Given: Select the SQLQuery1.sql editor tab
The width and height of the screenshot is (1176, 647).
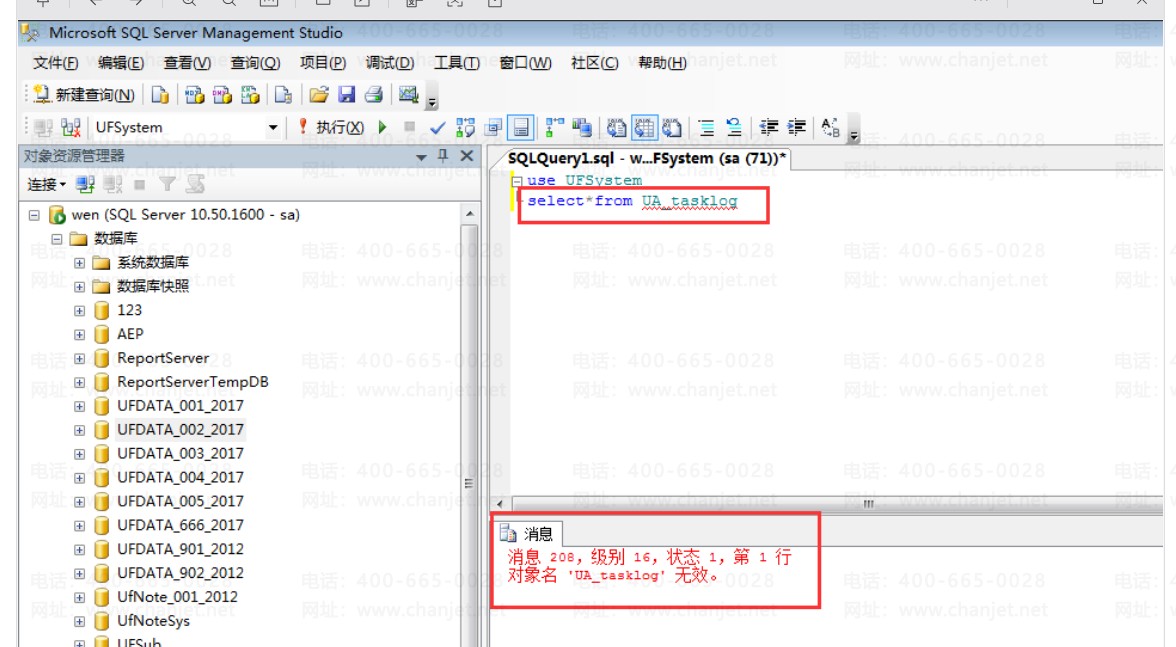Looking at the screenshot, I should point(646,159).
